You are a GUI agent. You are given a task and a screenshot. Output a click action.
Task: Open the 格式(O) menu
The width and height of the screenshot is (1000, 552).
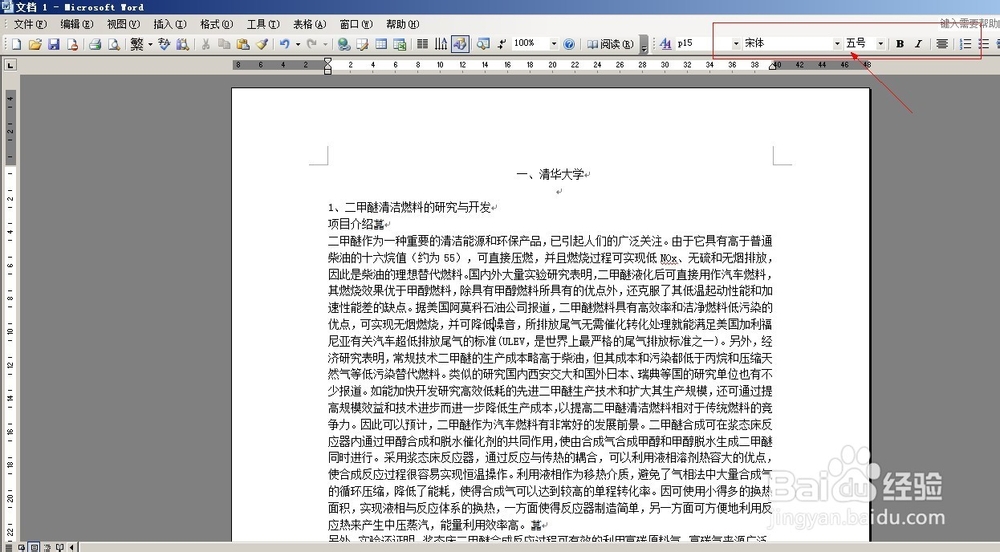tap(216, 24)
